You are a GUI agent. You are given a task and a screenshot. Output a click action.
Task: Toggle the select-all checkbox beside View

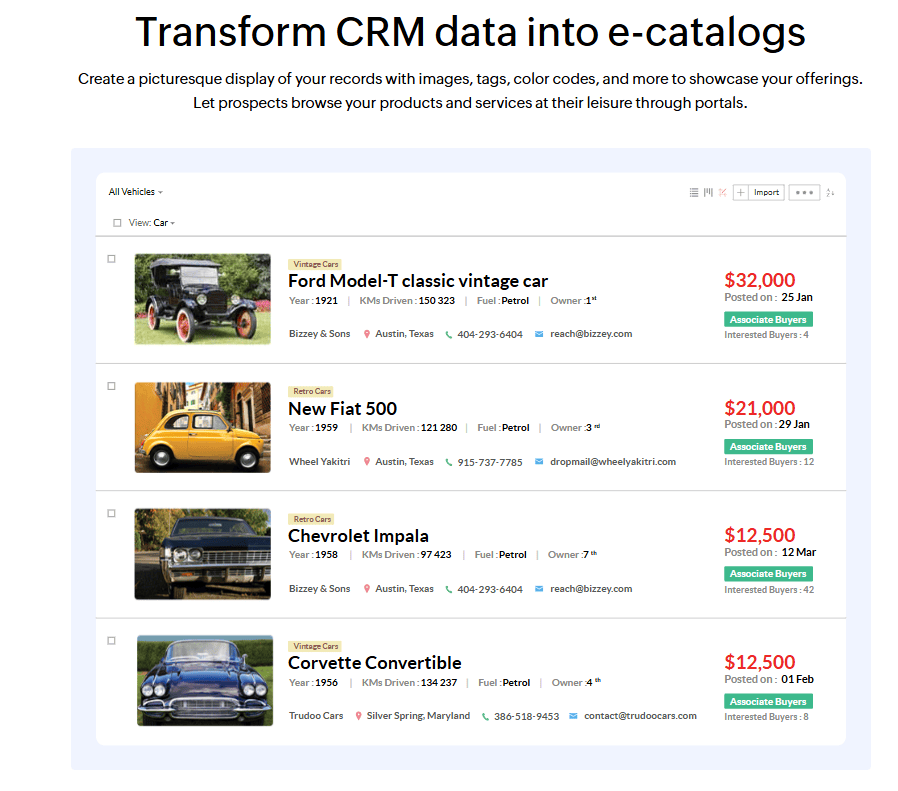(x=117, y=223)
